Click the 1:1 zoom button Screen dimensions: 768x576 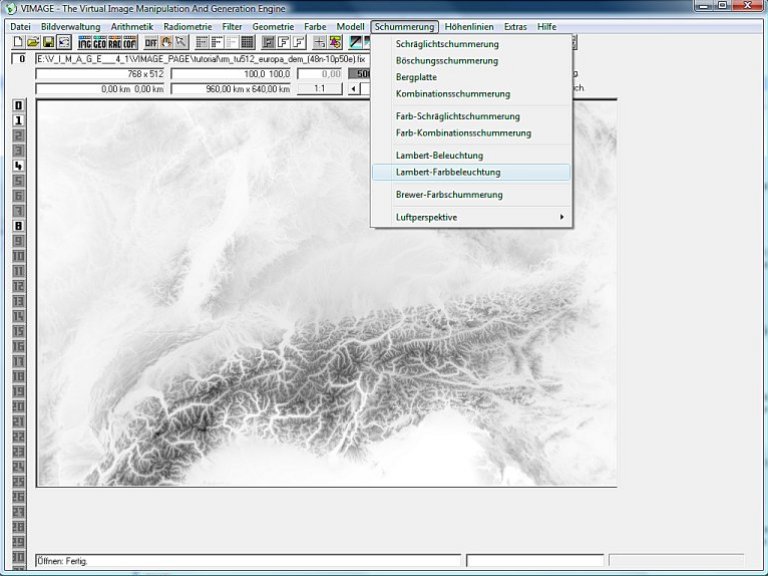click(320, 89)
